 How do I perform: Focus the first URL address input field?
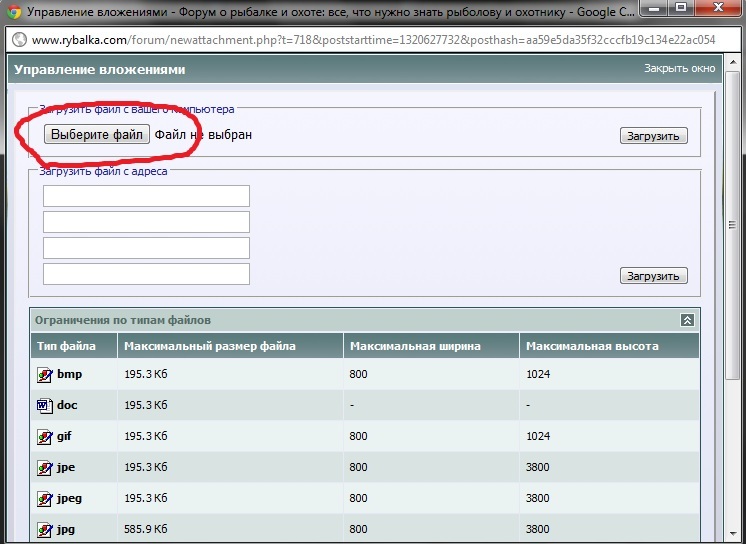(147, 196)
